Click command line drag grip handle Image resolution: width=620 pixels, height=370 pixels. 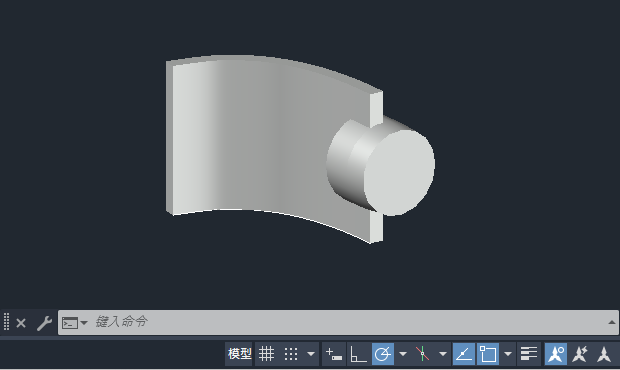pos(6,321)
